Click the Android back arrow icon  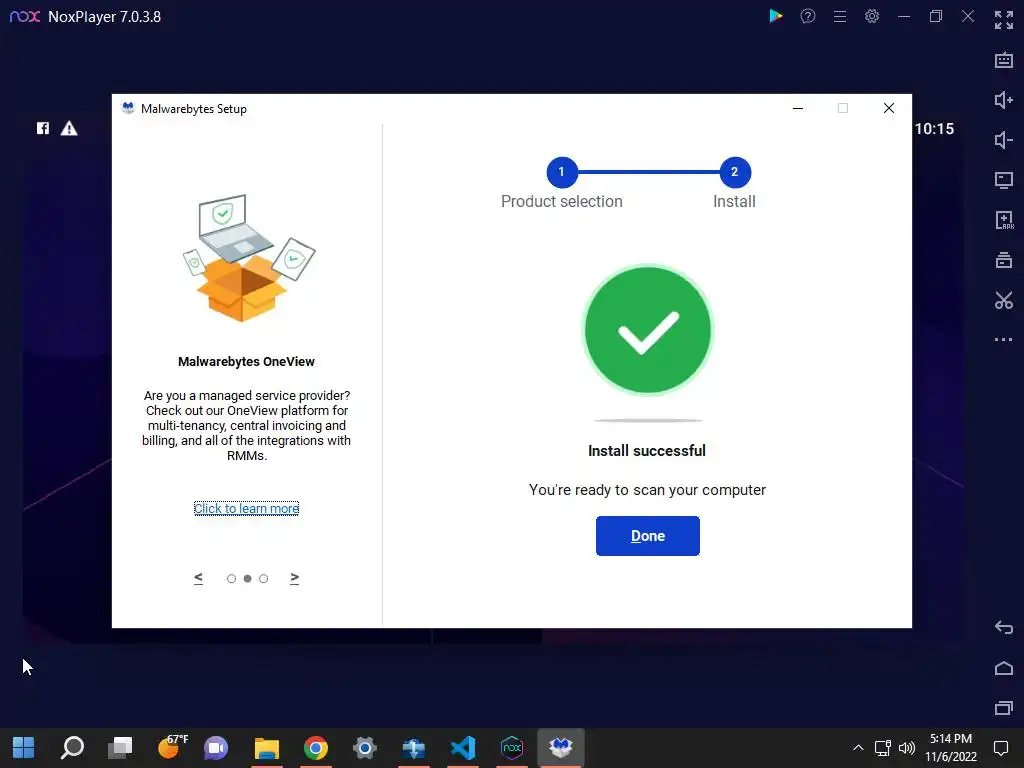tap(1004, 628)
